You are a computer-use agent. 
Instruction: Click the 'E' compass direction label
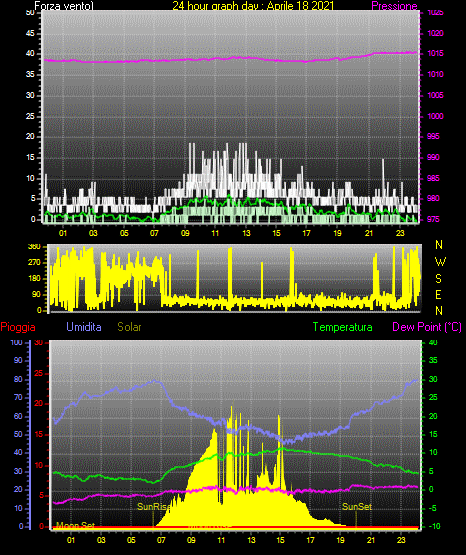click(438, 294)
